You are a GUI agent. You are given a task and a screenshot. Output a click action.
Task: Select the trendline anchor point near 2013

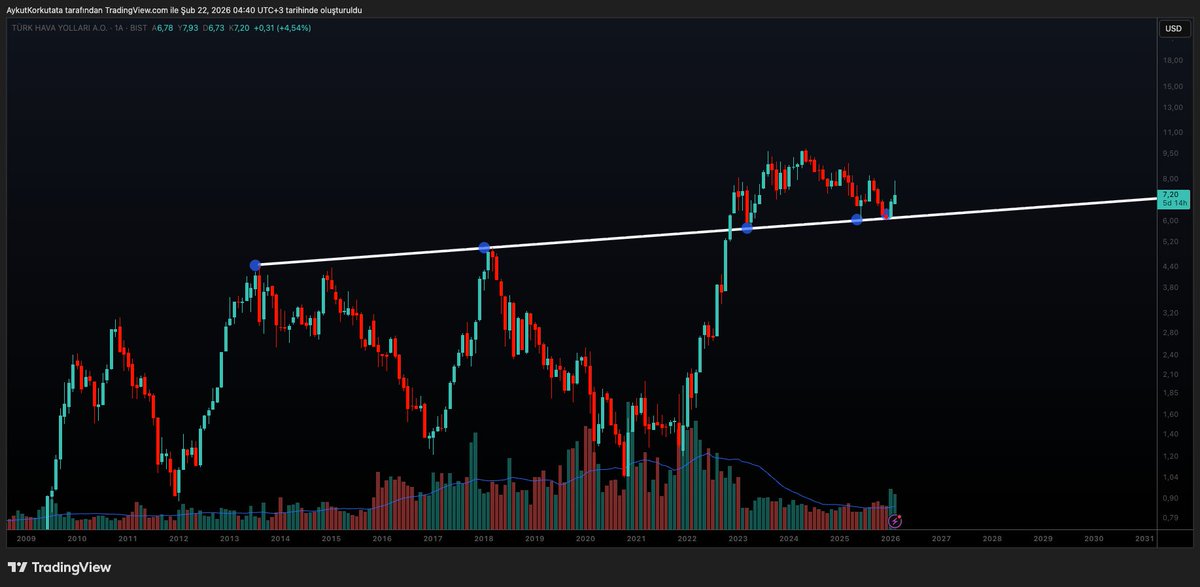(255, 265)
